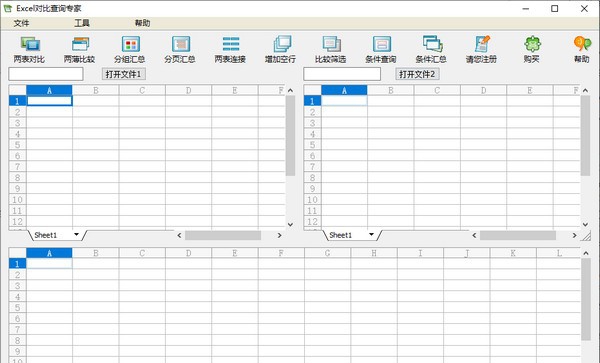
Task: Click the file path field beside 打开文件2
Action: click(342, 74)
